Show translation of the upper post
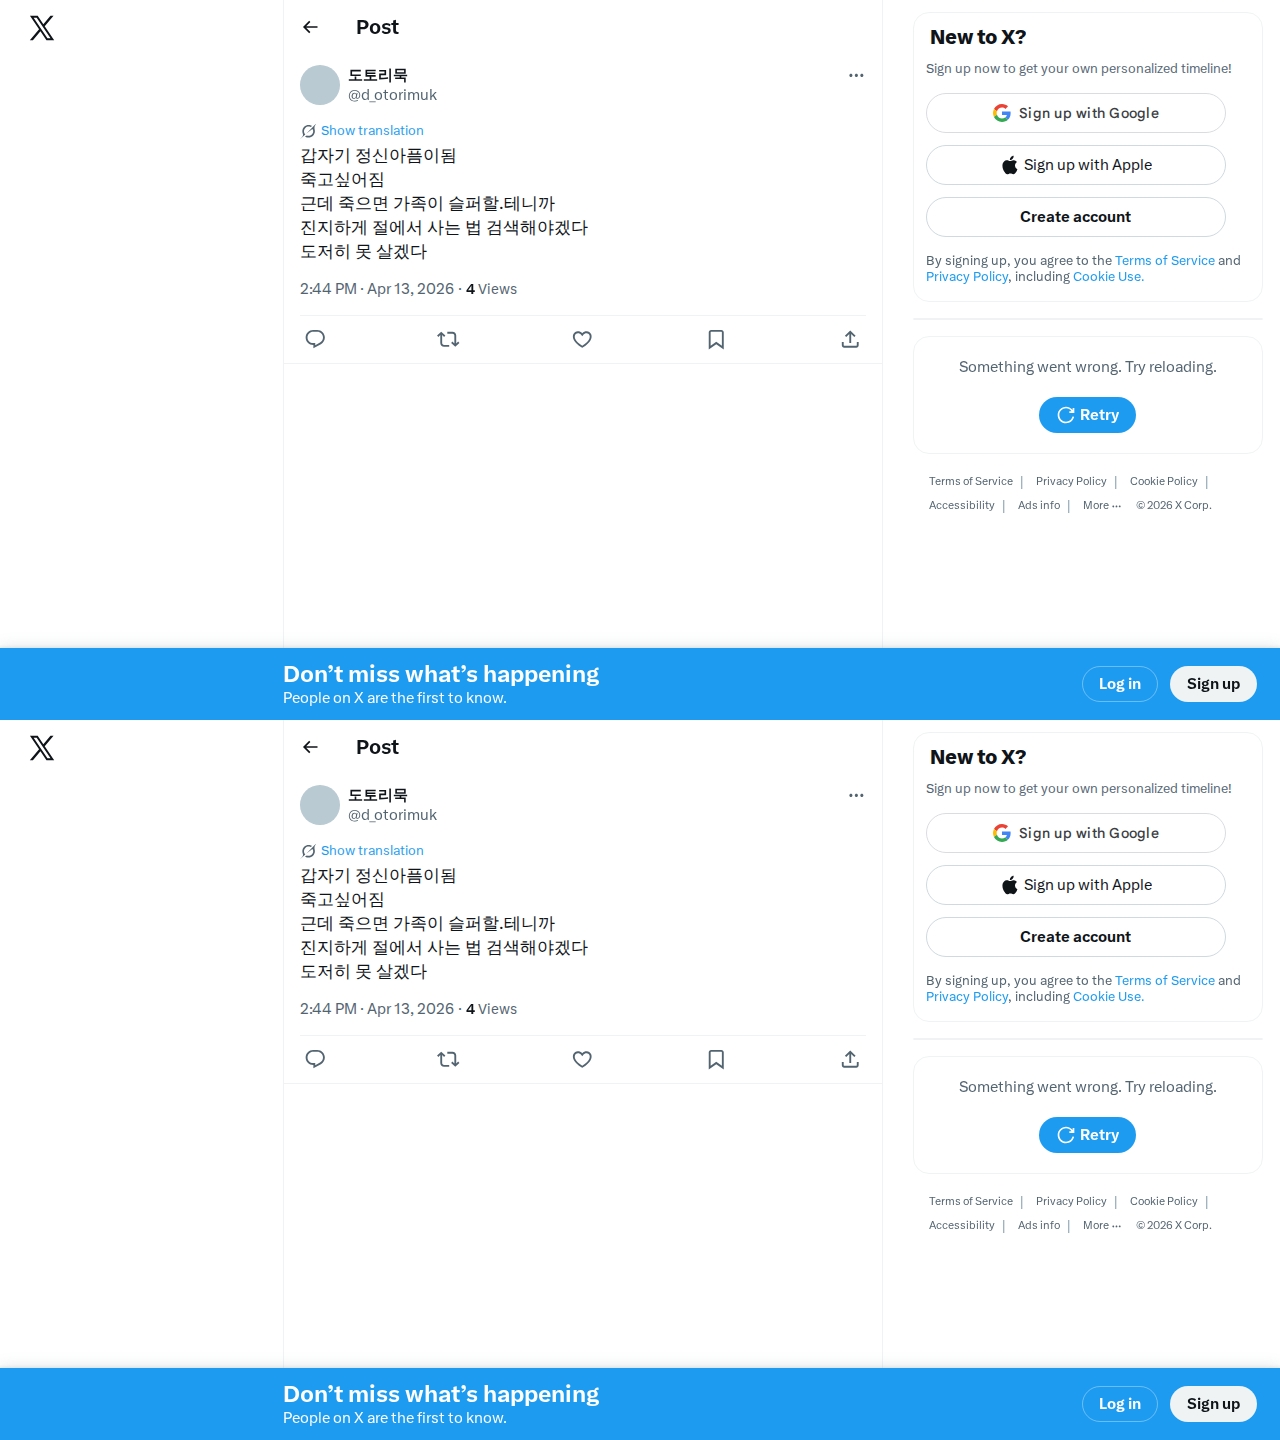The height and width of the screenshot is (1440, 1280). [372, 131]
